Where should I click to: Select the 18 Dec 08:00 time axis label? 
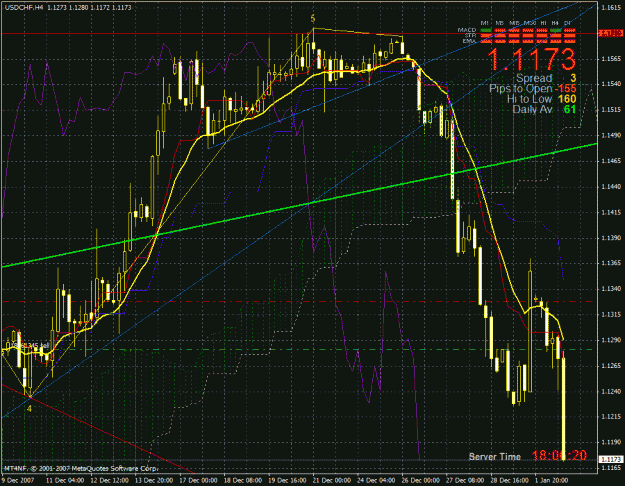click(243, 480)
